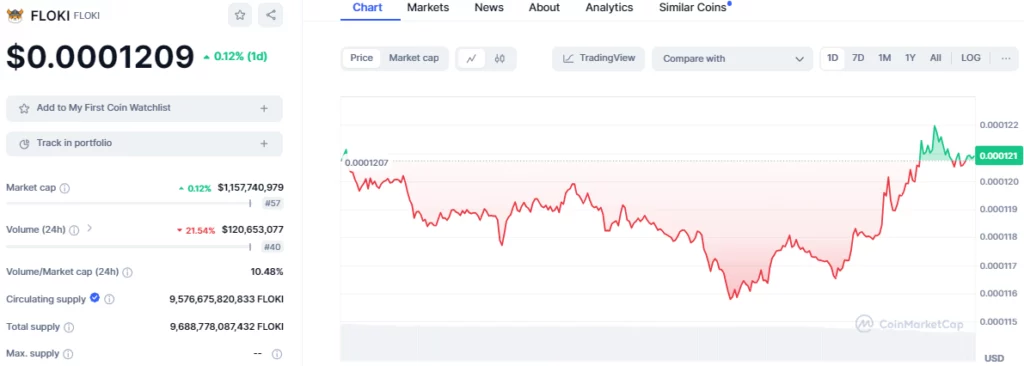Click the info icon right of Max. supply dashes

click(277, 354)
